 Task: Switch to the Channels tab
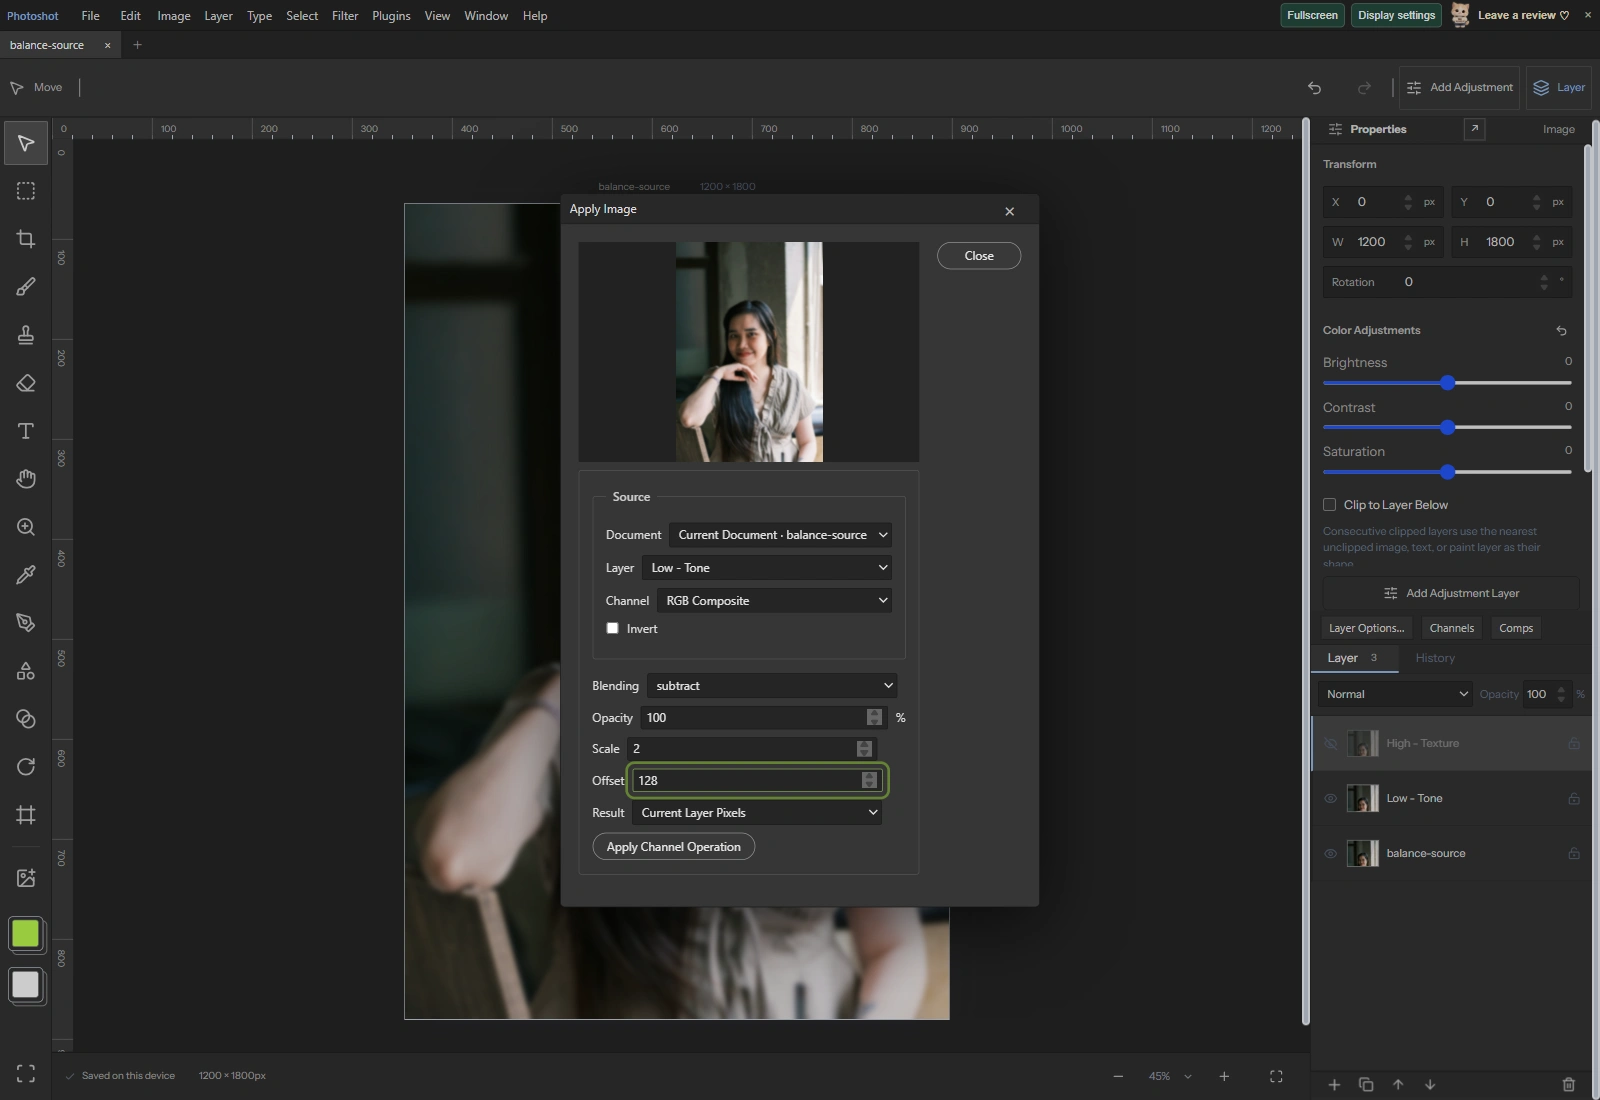(1451, 628)
